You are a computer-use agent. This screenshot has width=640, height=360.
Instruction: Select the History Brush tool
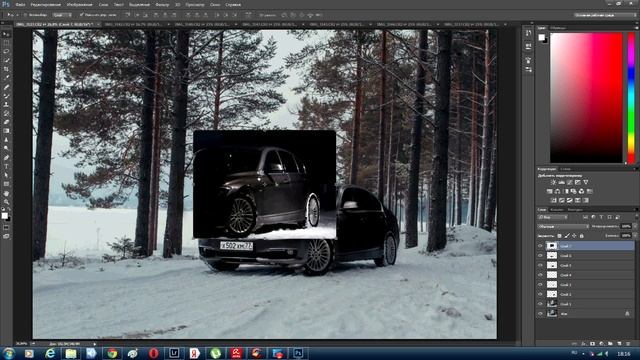tap(6, 113)
